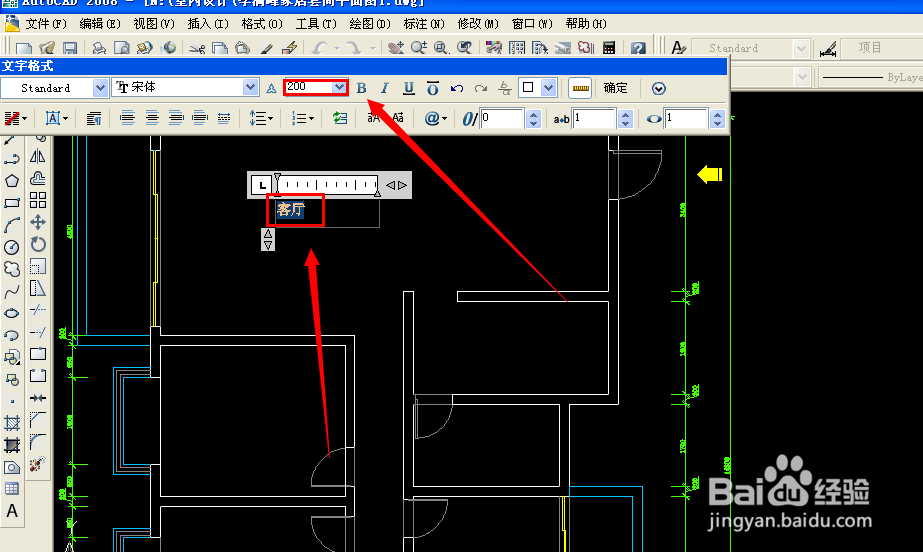Convert text to lowercase icon
Viewport: 923px width, 552px height.
pyautogui.click(x=398, y=118)
